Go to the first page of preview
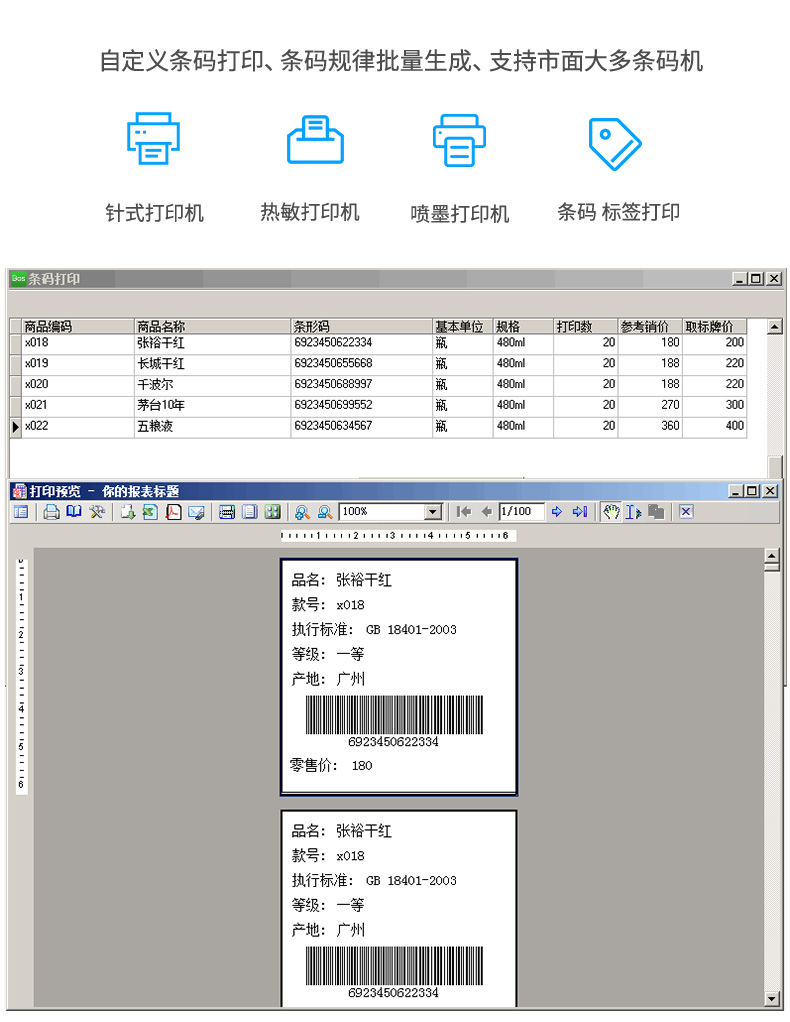Screen dimensions: 790x1022 [463, 512]
